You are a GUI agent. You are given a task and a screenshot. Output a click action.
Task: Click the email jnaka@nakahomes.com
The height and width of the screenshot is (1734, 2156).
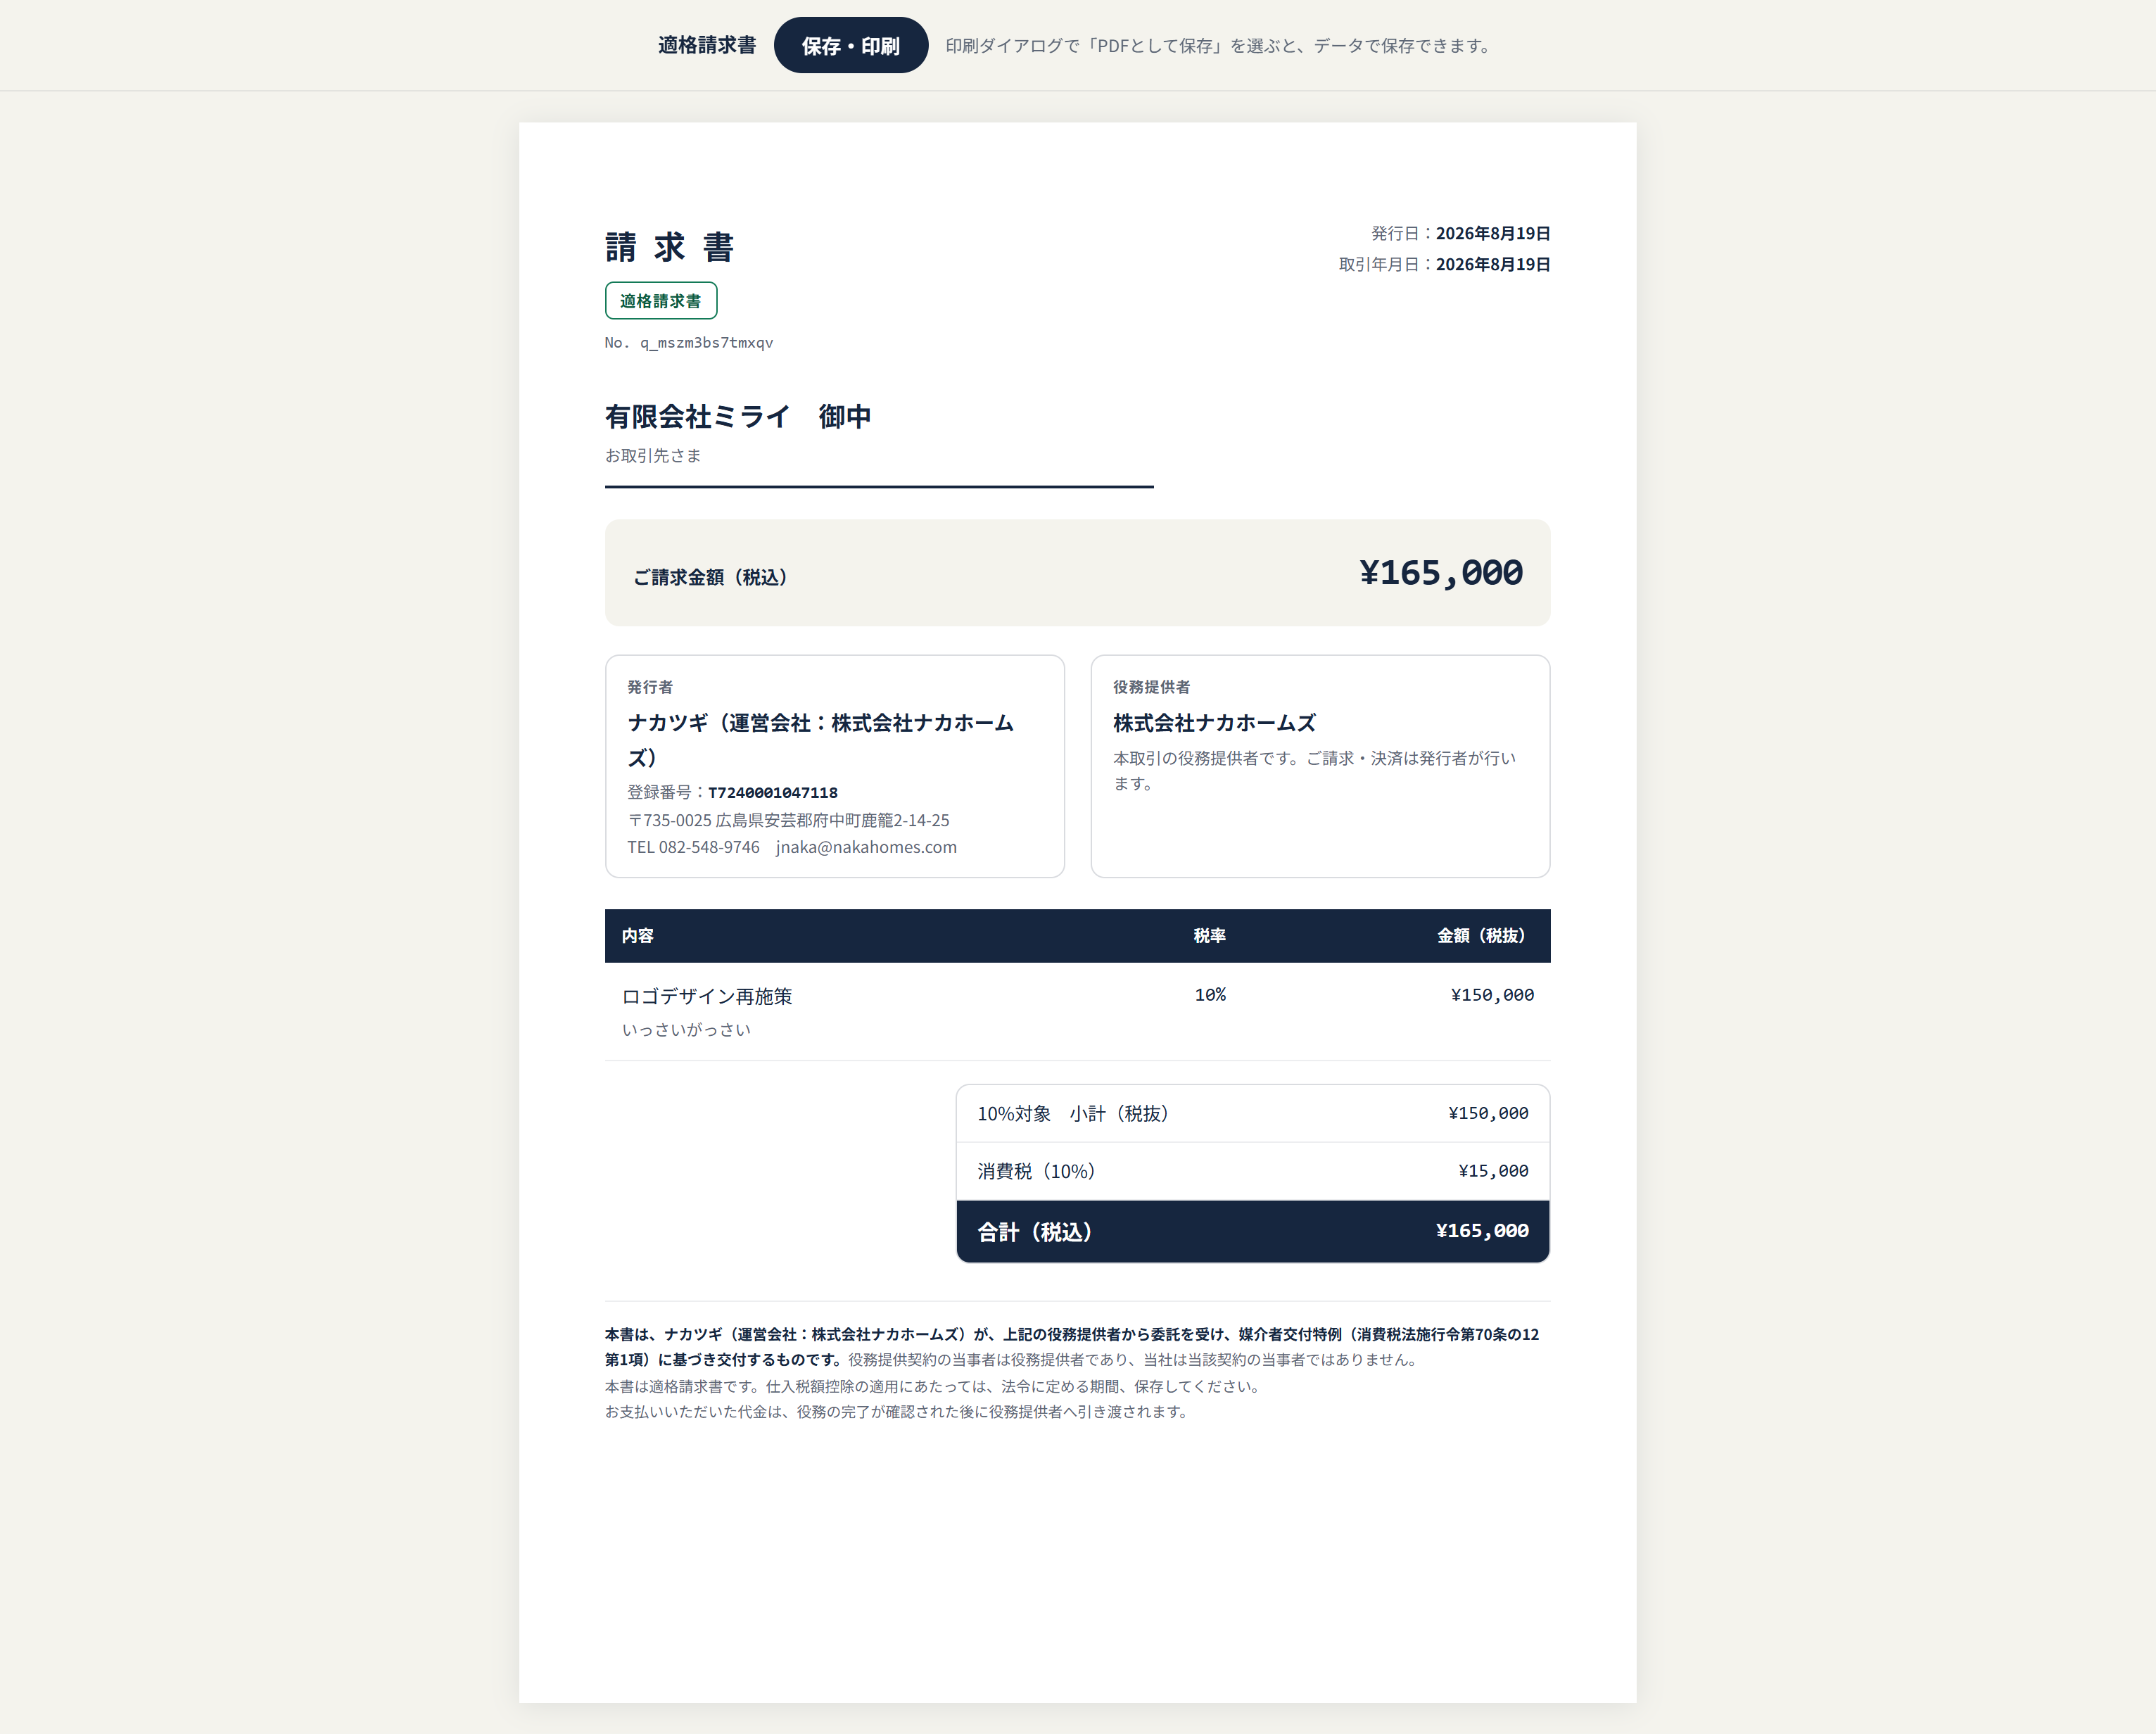[x=866, y=847]
